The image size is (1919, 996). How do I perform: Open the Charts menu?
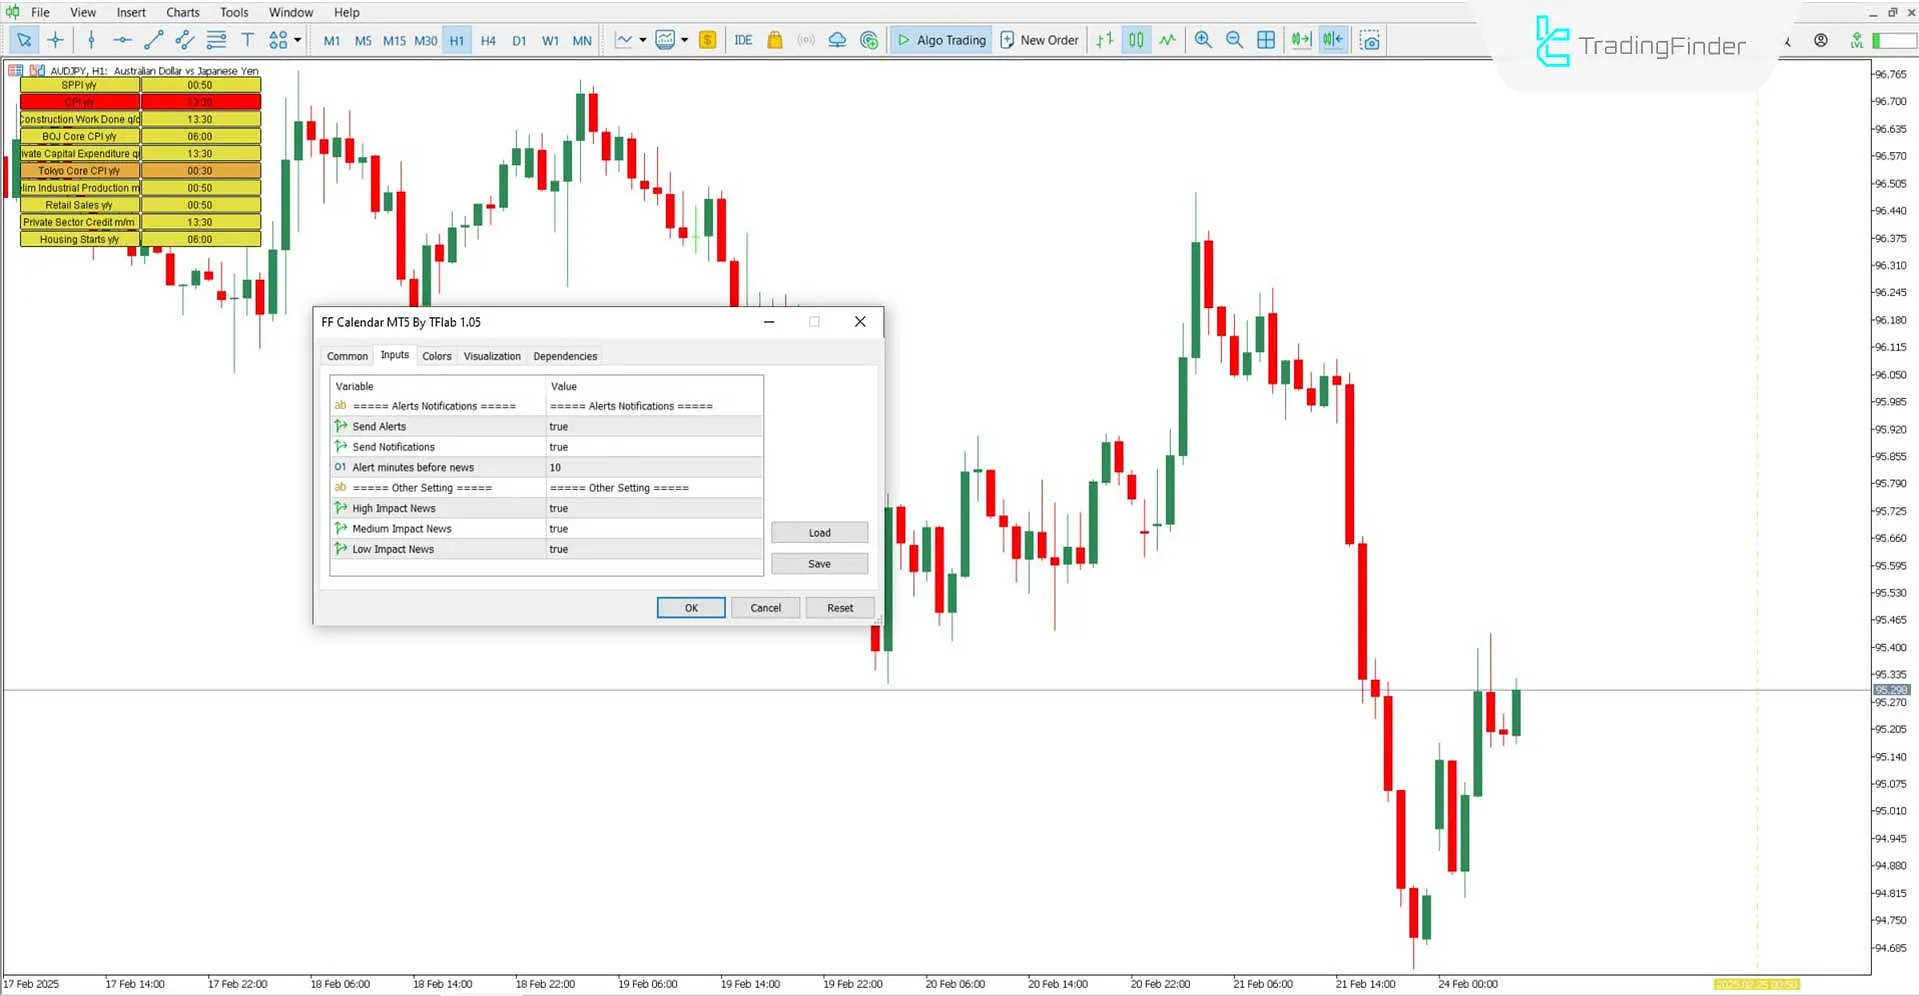(182, 12)
